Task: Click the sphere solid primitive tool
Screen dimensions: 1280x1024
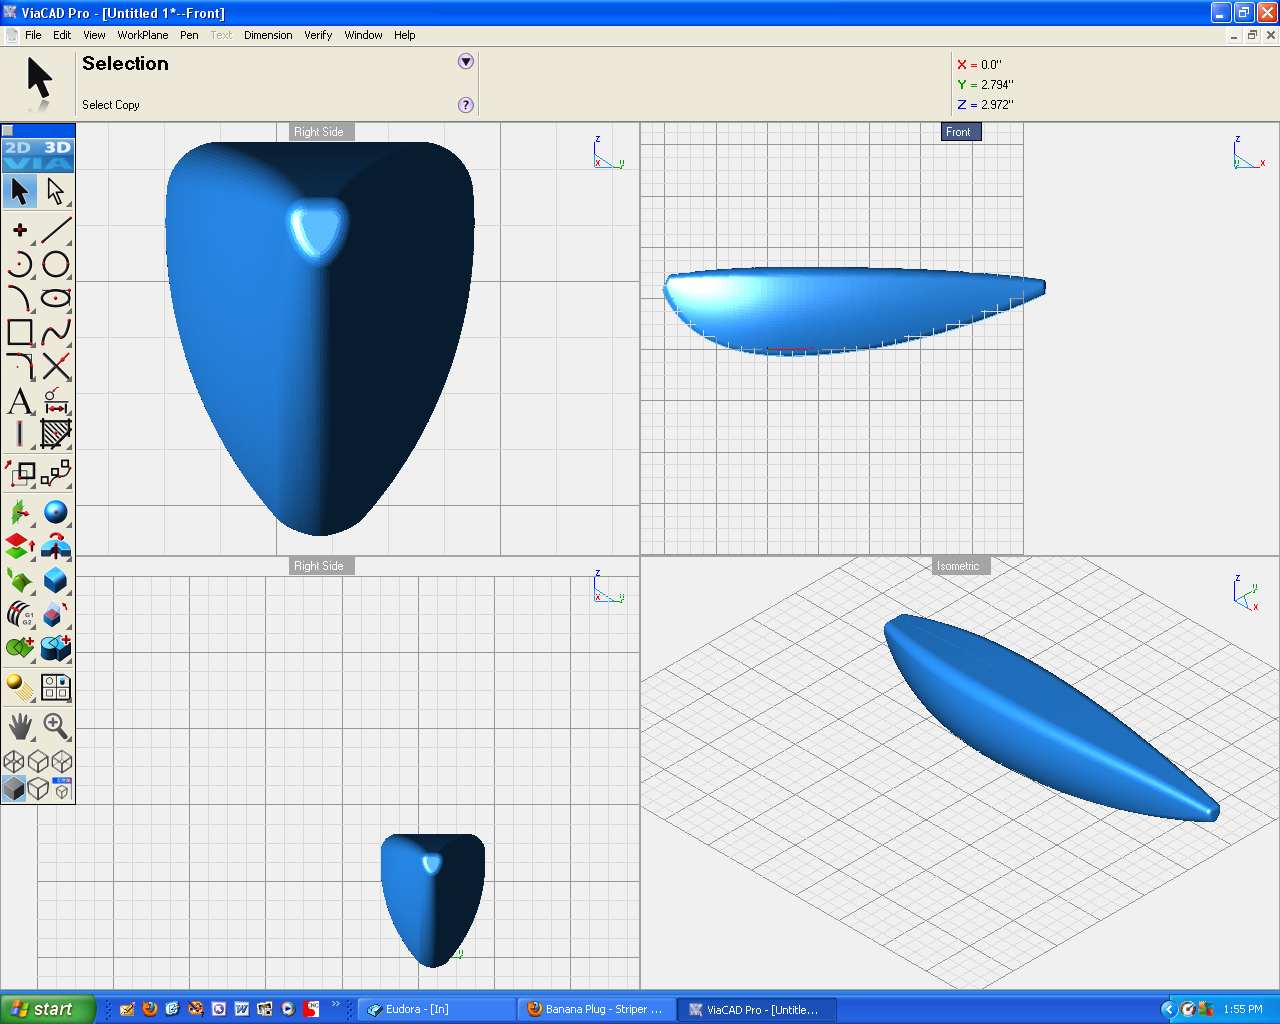Action: pos(56,513)
